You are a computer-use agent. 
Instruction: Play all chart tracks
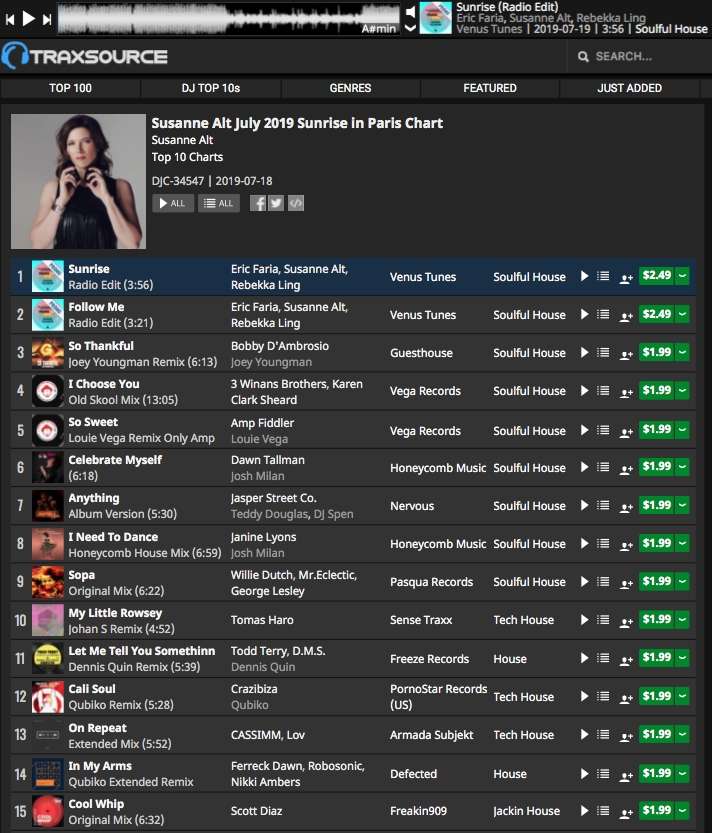click(173, 203)
